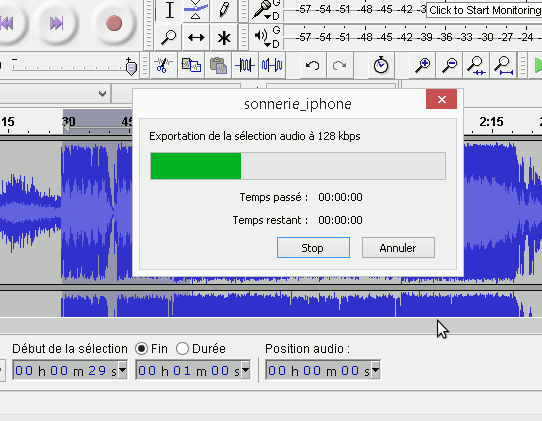Open the Position audio format dropdown
Viewport: 542px width, 421px height.
tap(376, 371)
